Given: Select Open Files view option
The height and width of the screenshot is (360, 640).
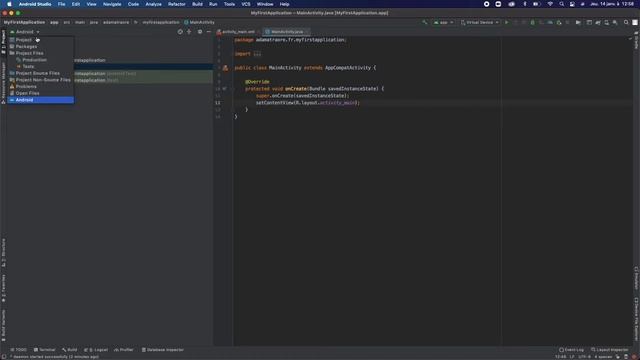Looking at the screenshot, I should [x=40, y=93].
